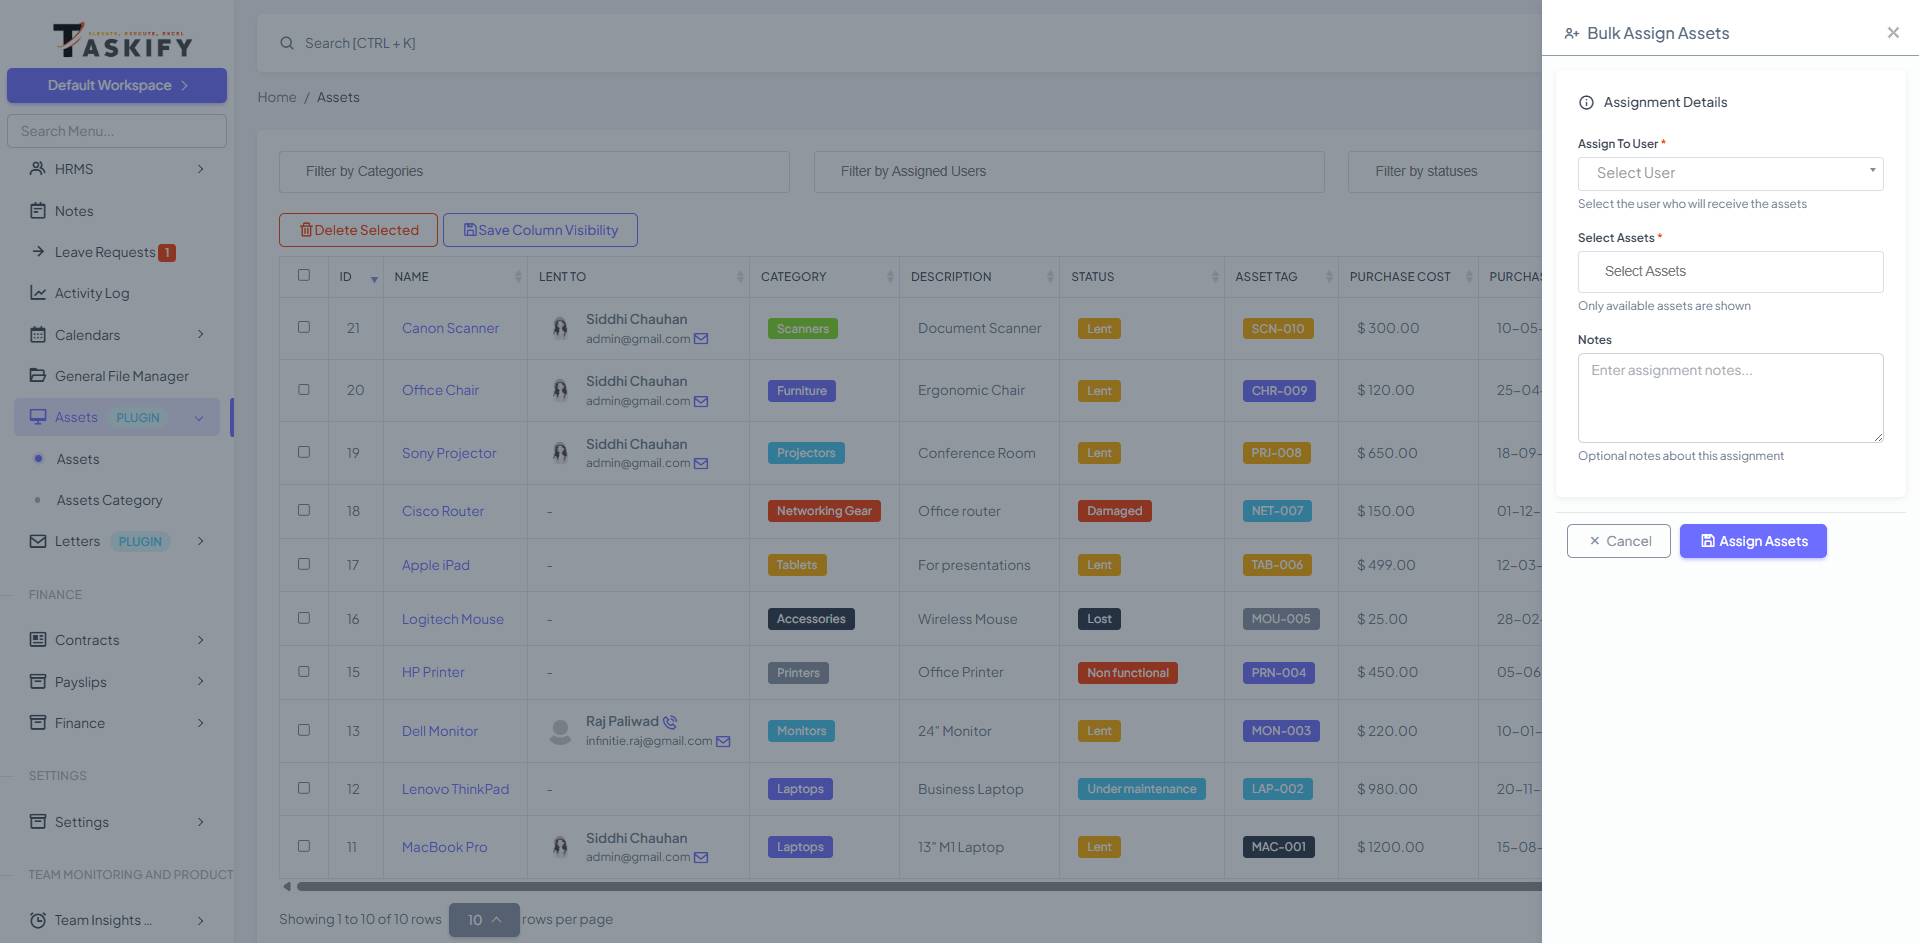
Task: Click the phone icon next to Raj Paliwad
Action: click(x=670, y=722)
